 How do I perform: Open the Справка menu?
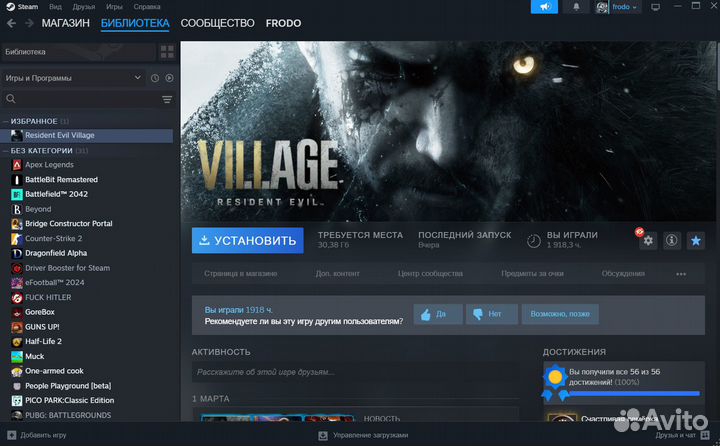tap(147, 7)
